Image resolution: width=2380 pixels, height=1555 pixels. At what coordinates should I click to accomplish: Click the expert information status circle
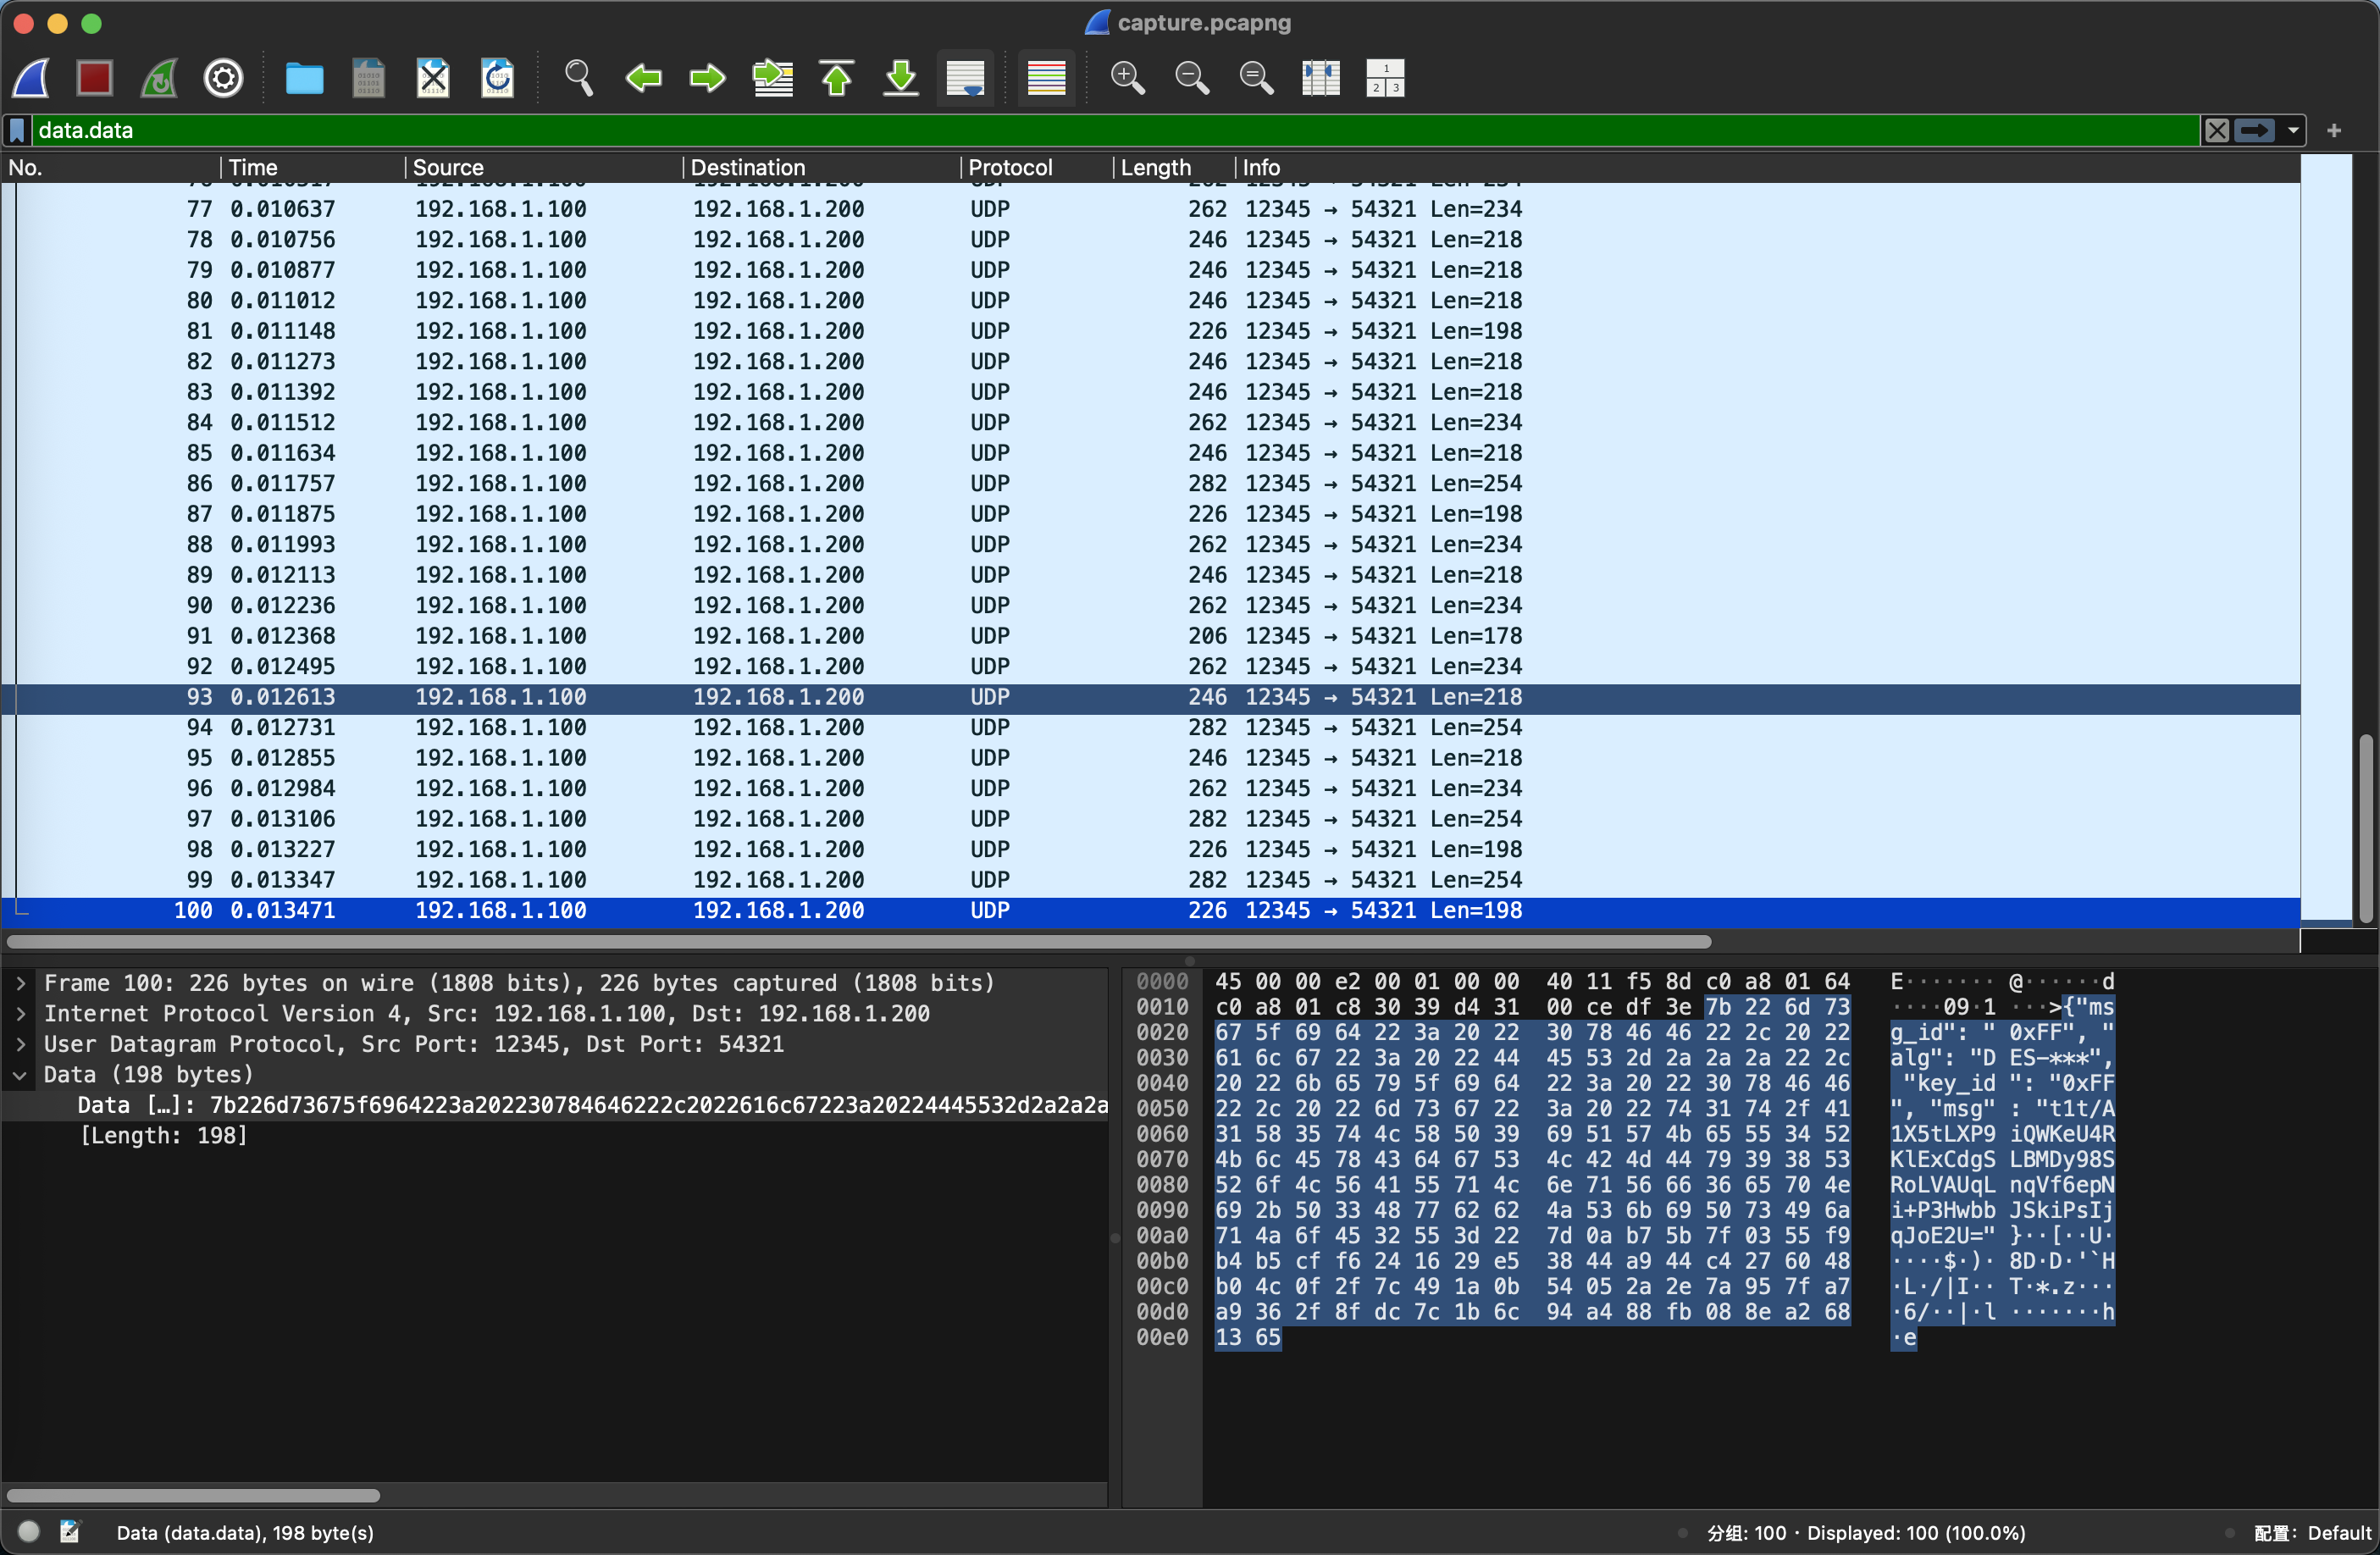[x=29, y=1532]
